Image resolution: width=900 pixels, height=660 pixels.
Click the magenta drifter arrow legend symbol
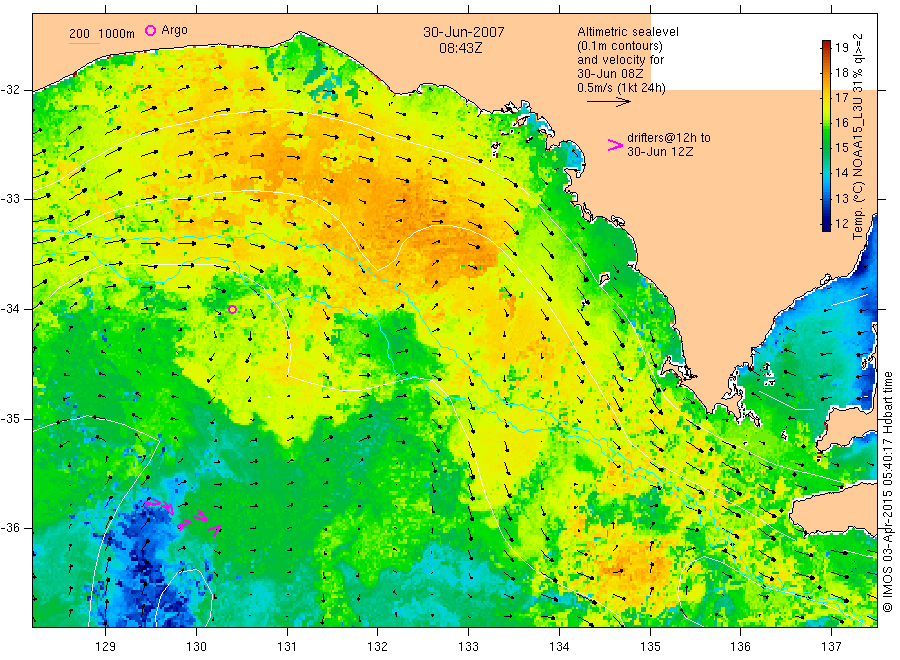coord(615,145)
